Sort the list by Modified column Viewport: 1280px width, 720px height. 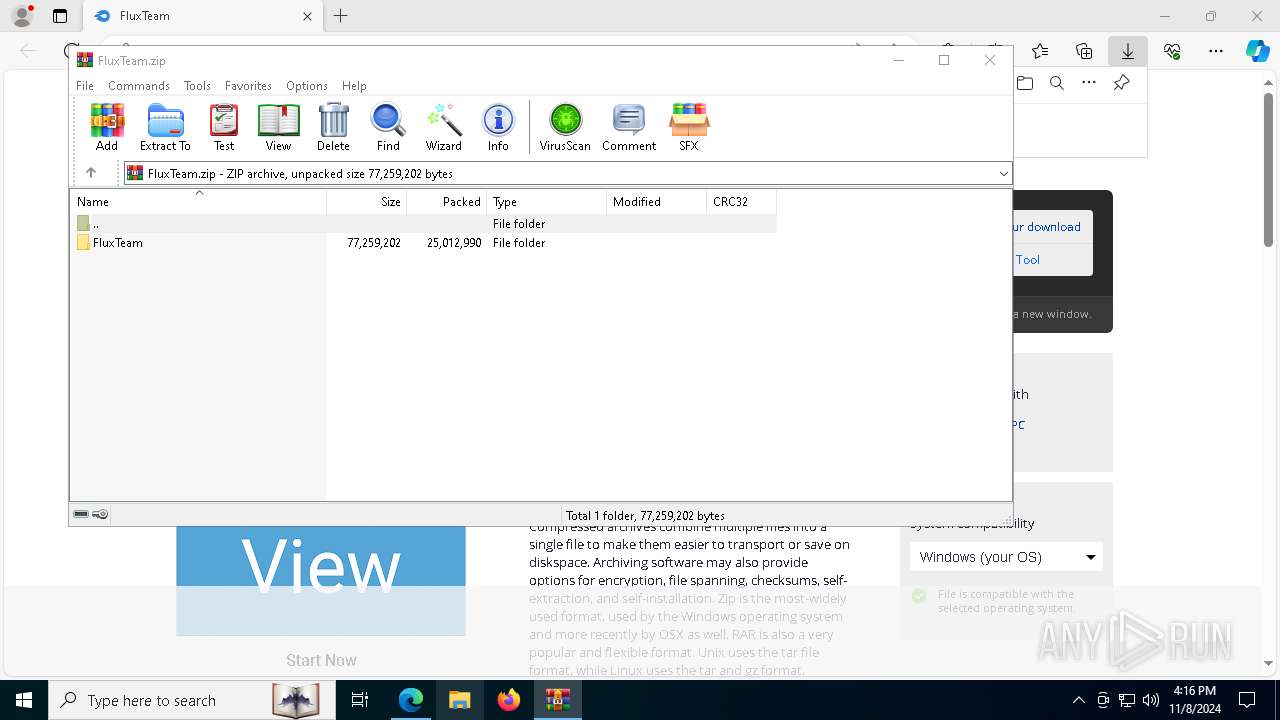click(657, 201)
